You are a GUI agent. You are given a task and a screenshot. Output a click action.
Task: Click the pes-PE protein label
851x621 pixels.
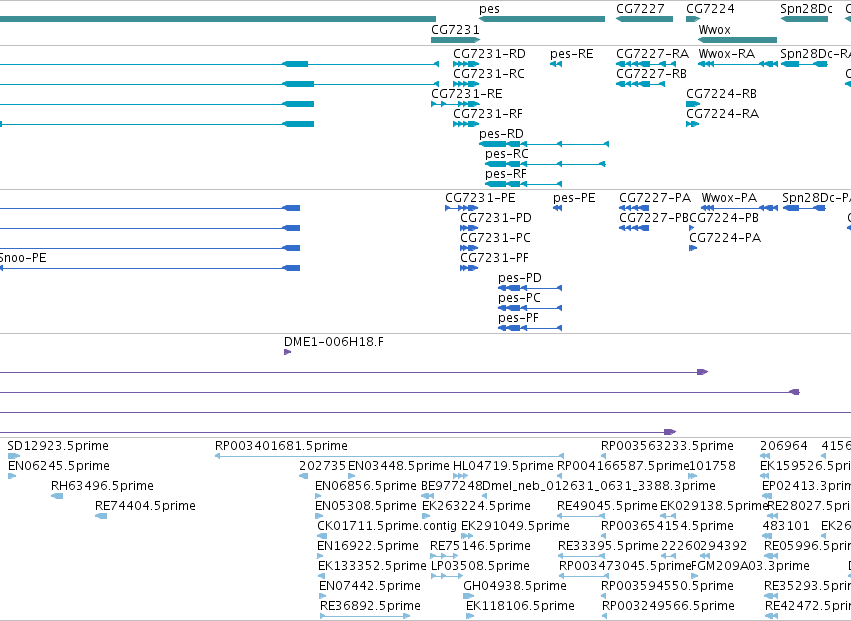[x=574, y=198]
